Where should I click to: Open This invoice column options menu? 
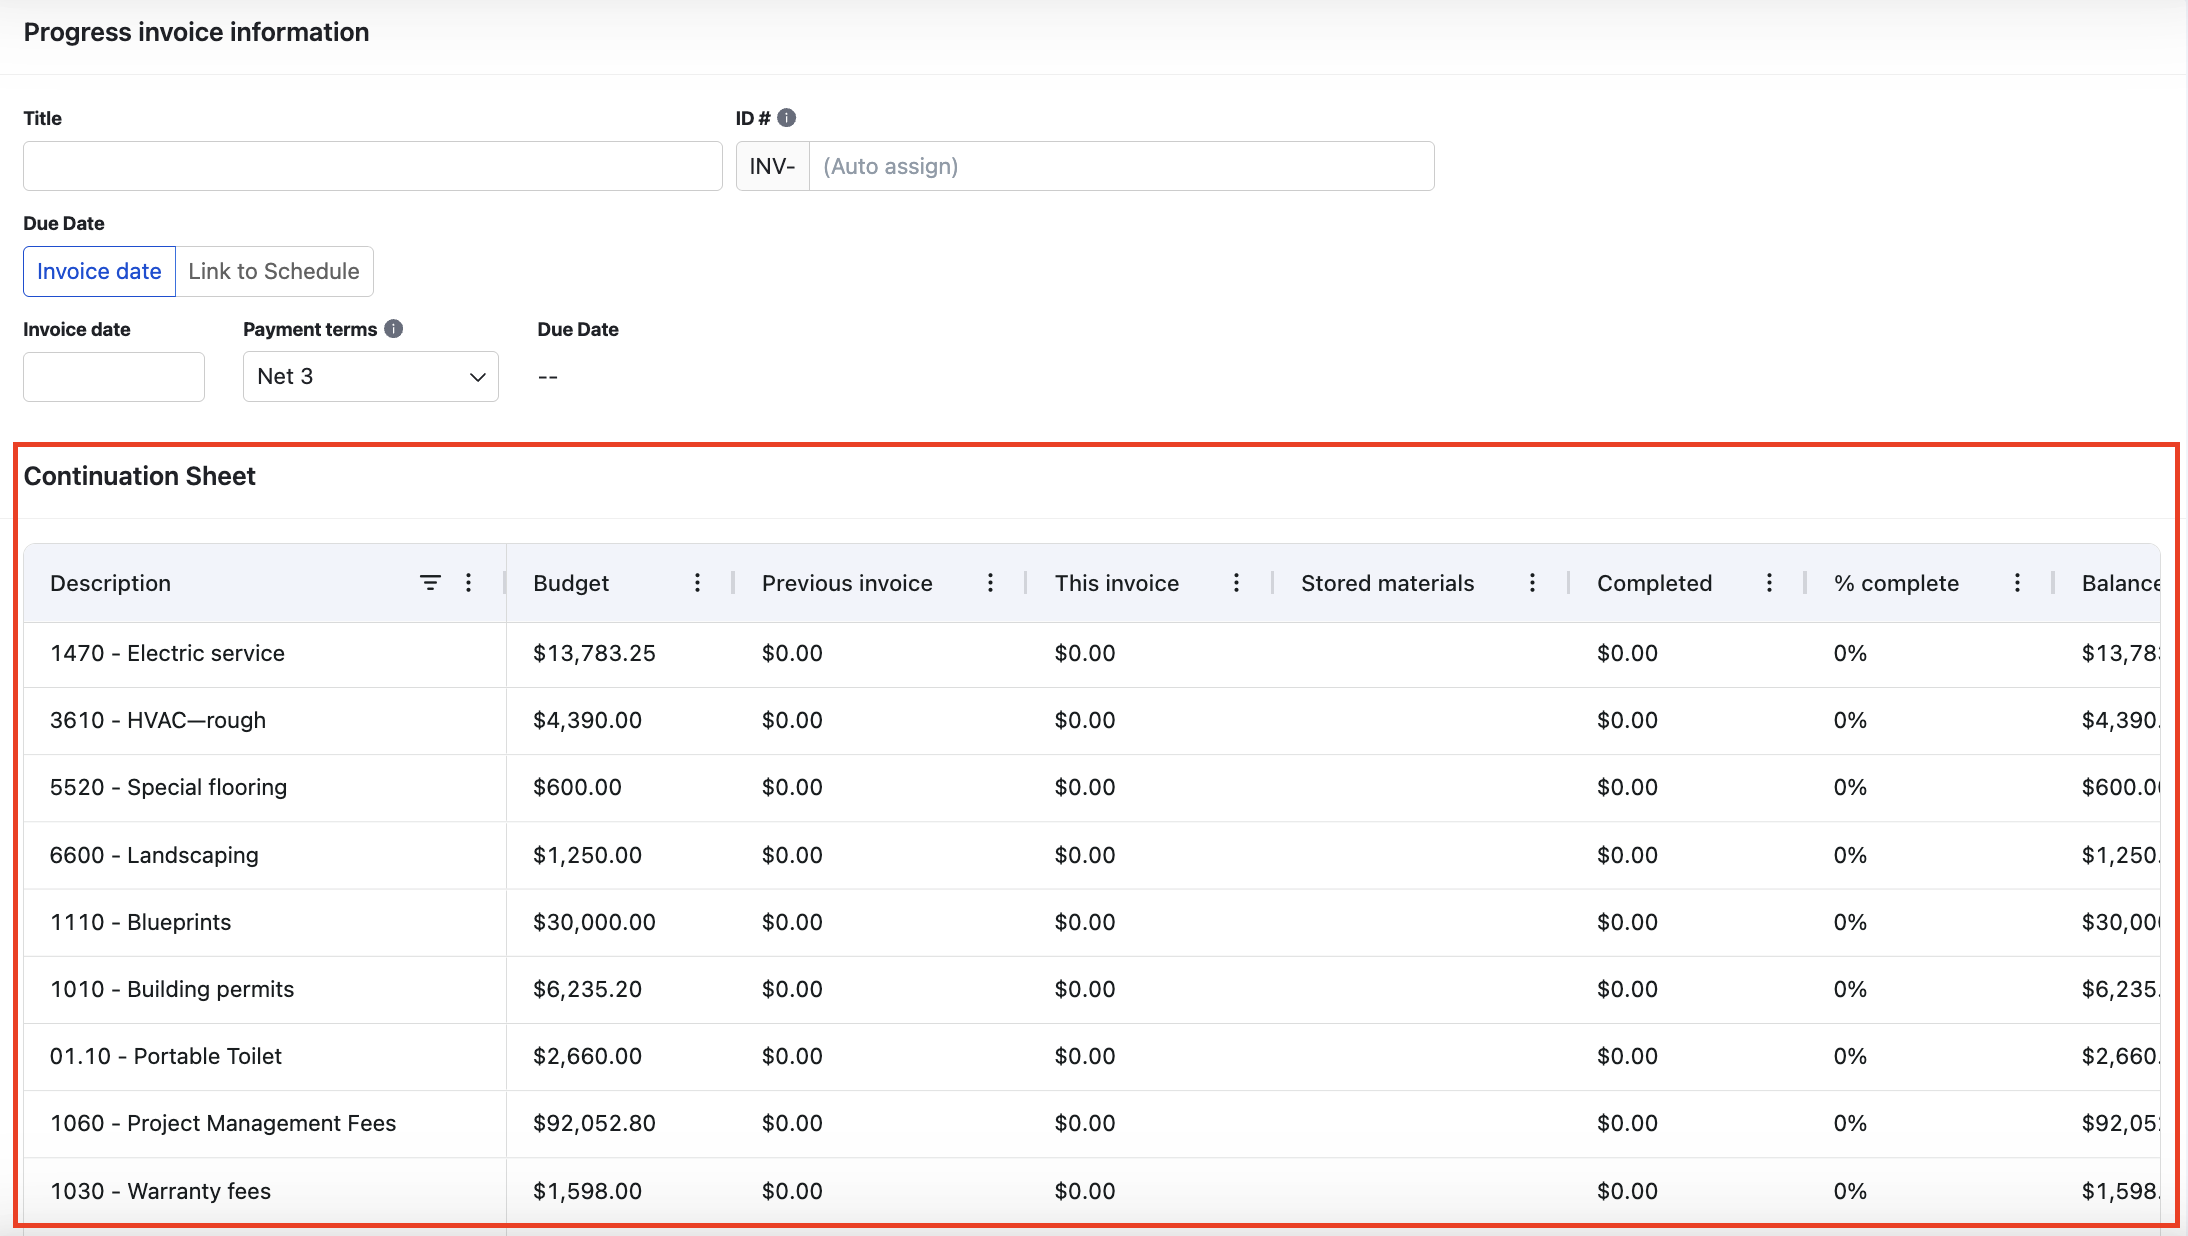coord(1236,583)
